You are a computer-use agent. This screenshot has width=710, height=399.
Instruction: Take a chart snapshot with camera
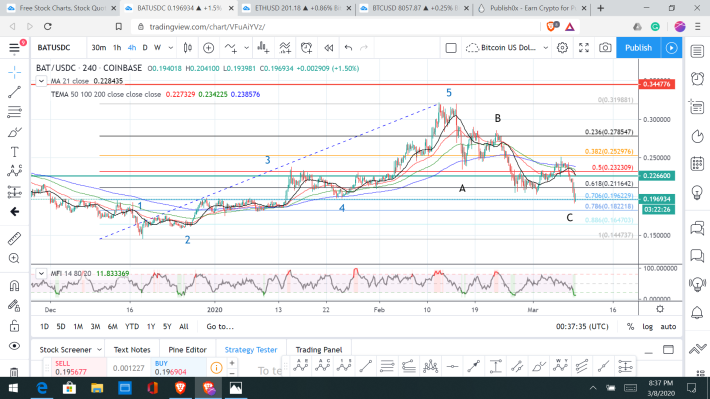pyautogui.click(x=605, y=48)
